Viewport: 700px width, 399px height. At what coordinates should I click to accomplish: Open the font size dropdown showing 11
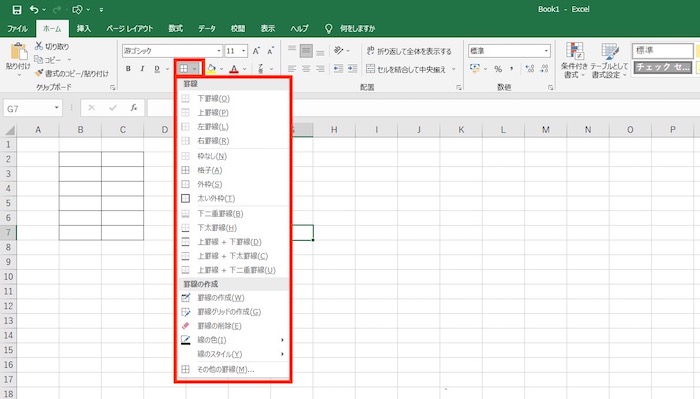coord(244,51)
